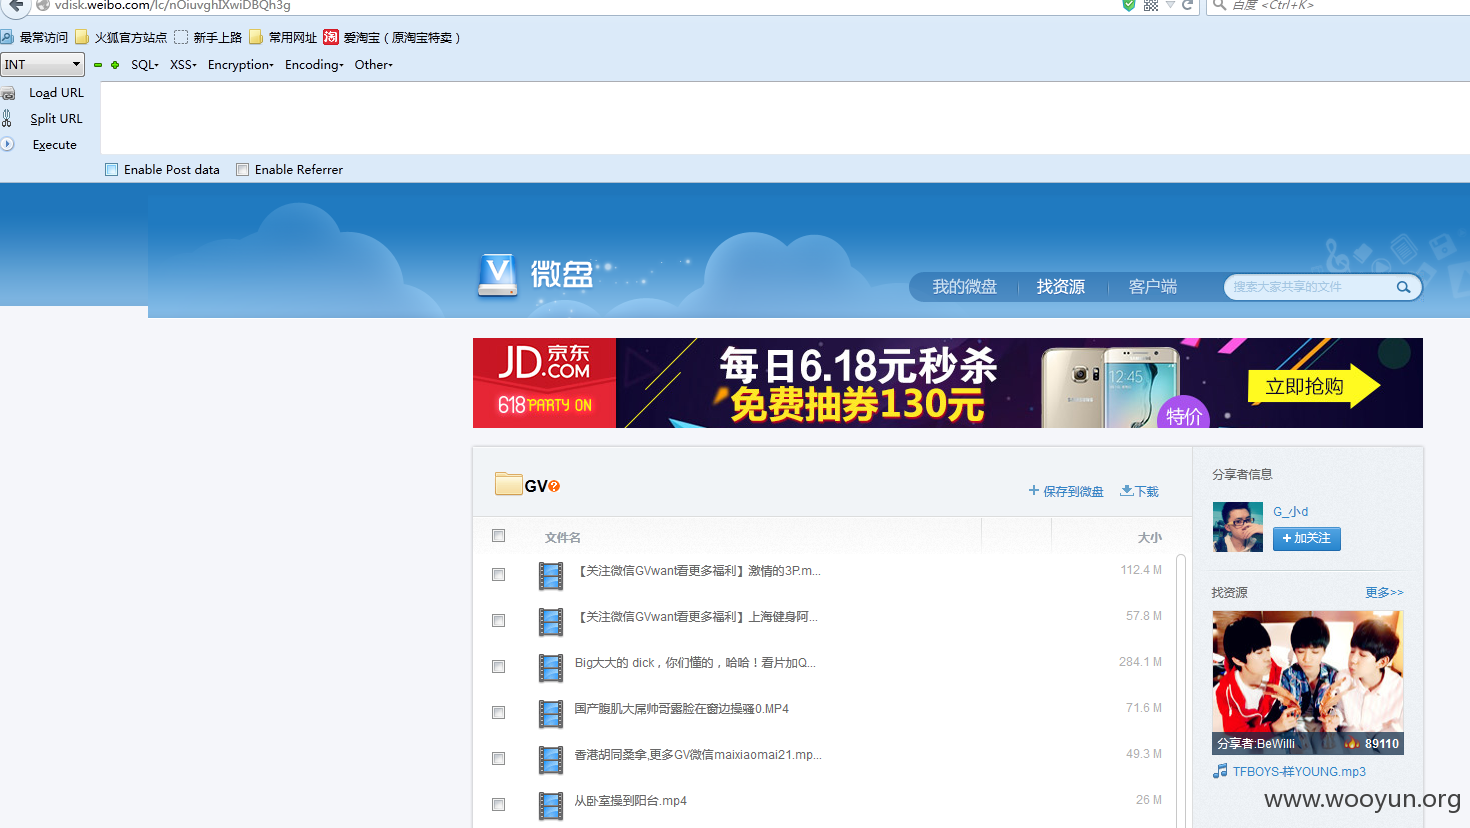Expand the Encoding menu dropdown
This screenshot has height=828, width=1470.
pyautogui.click(x=314, y=65)
